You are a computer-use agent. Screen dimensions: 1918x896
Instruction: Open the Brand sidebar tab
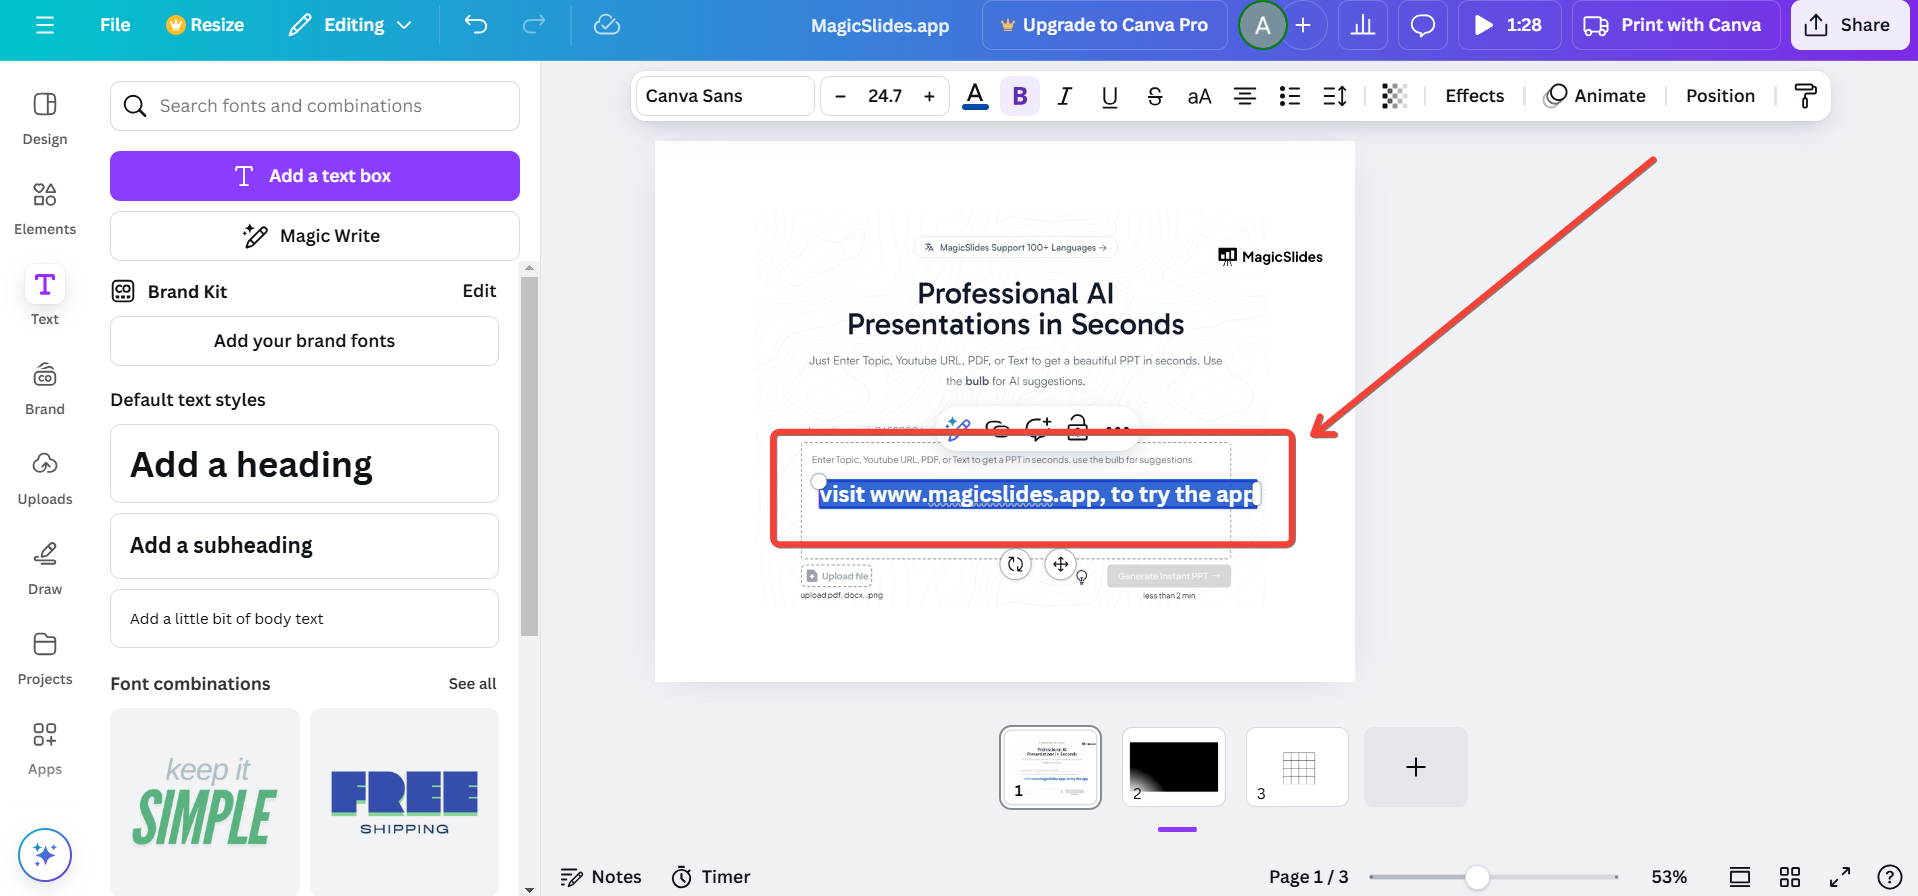(45, 388)
